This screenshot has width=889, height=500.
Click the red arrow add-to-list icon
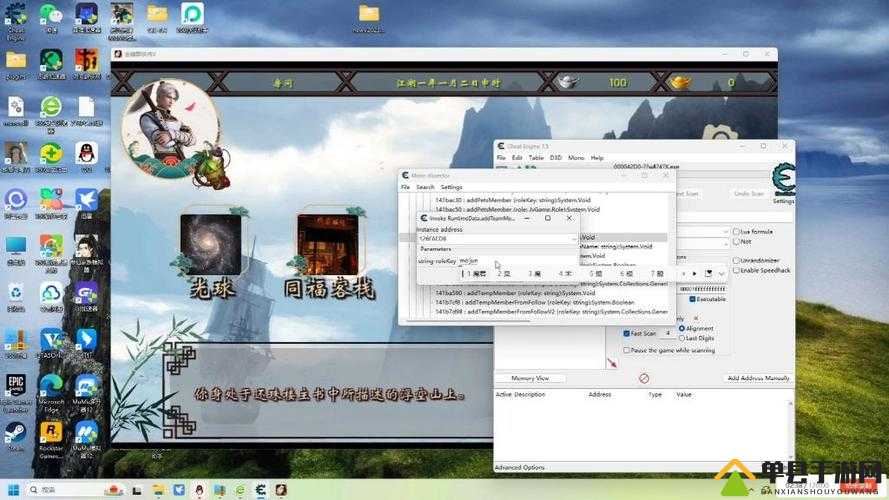coord(611,364)
